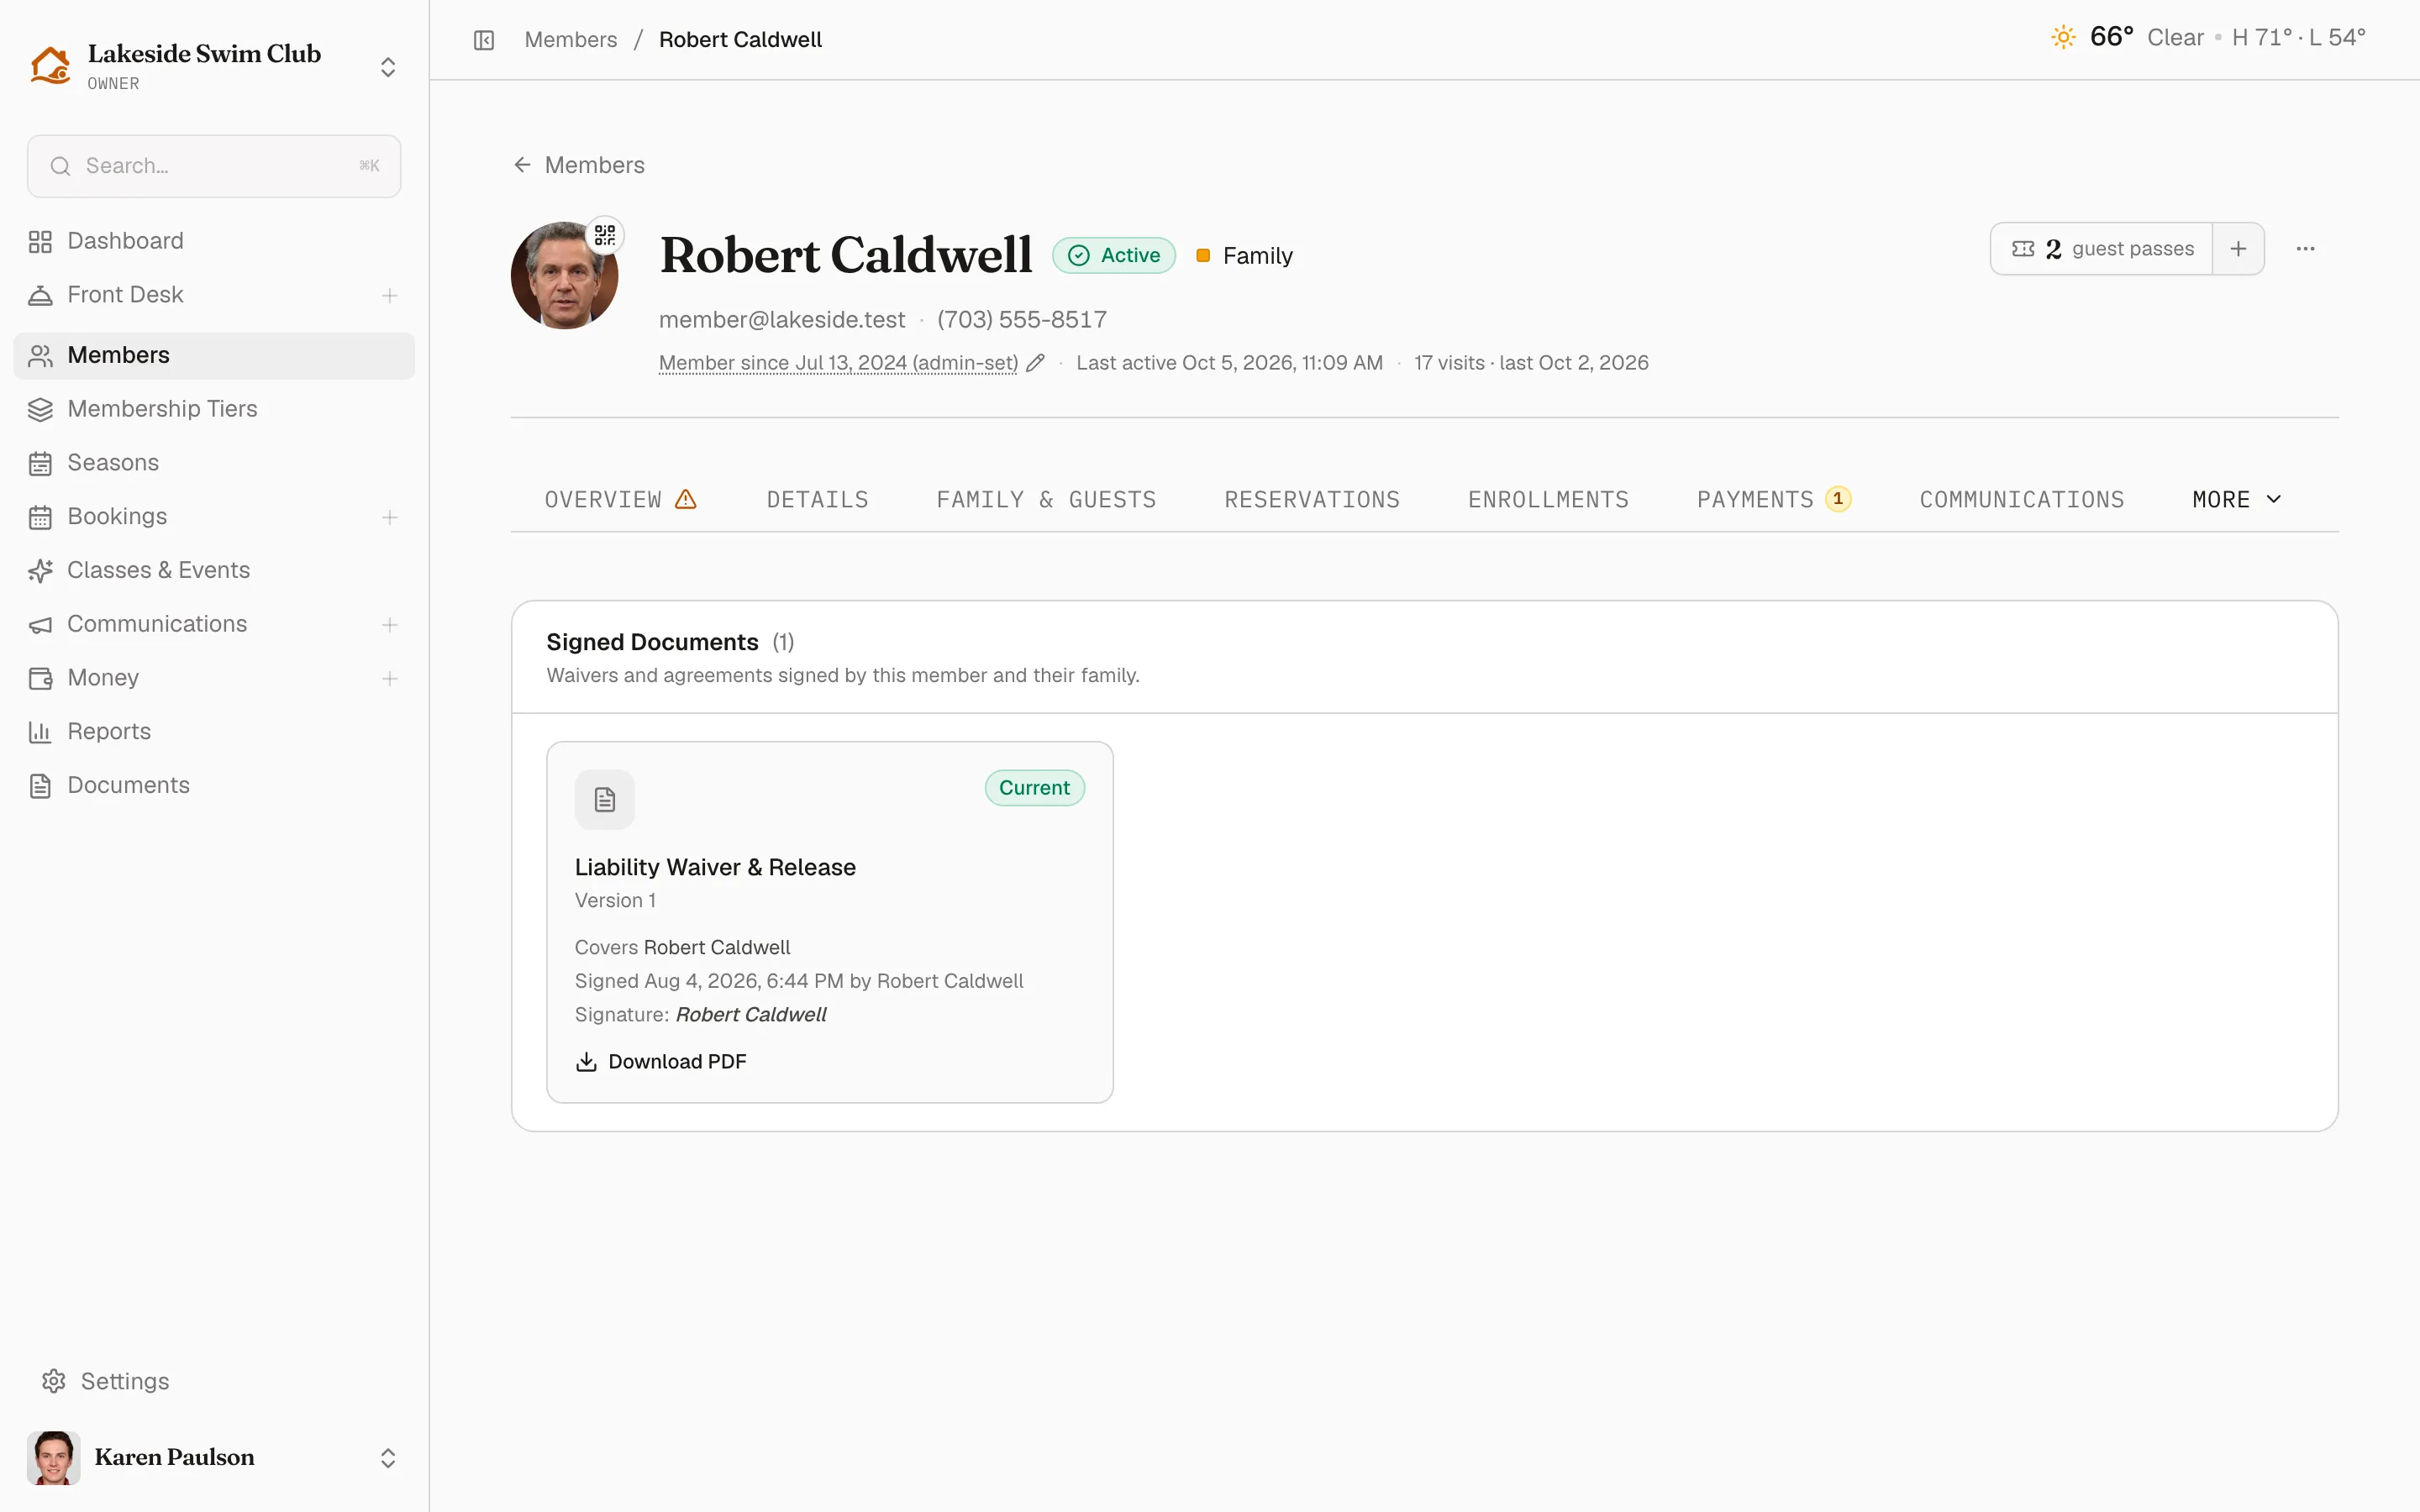The image size is (2420, 1512).
Task: Expand the Lakeside Swim Club switcher
Action: (x=388, y=67)
